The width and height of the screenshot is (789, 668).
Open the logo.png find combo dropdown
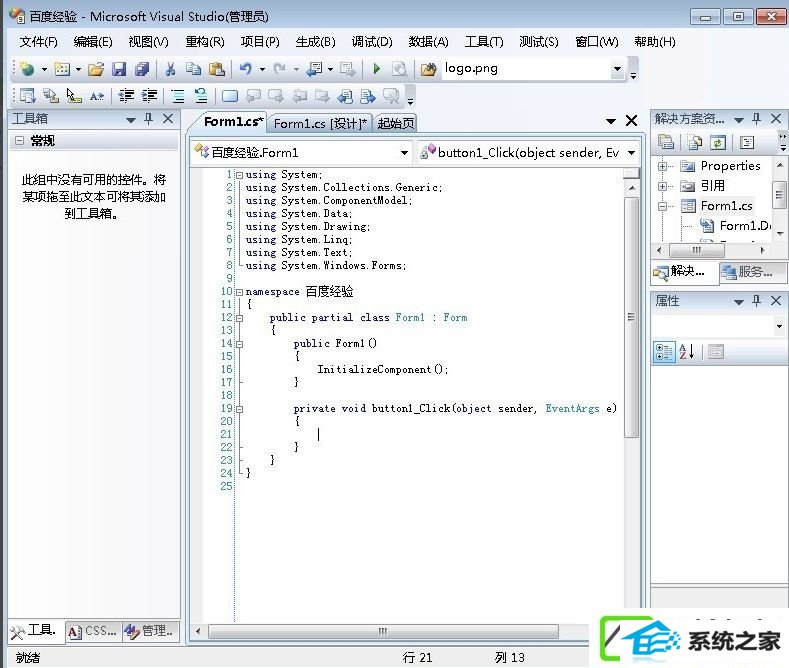click(x=617, y=69)
